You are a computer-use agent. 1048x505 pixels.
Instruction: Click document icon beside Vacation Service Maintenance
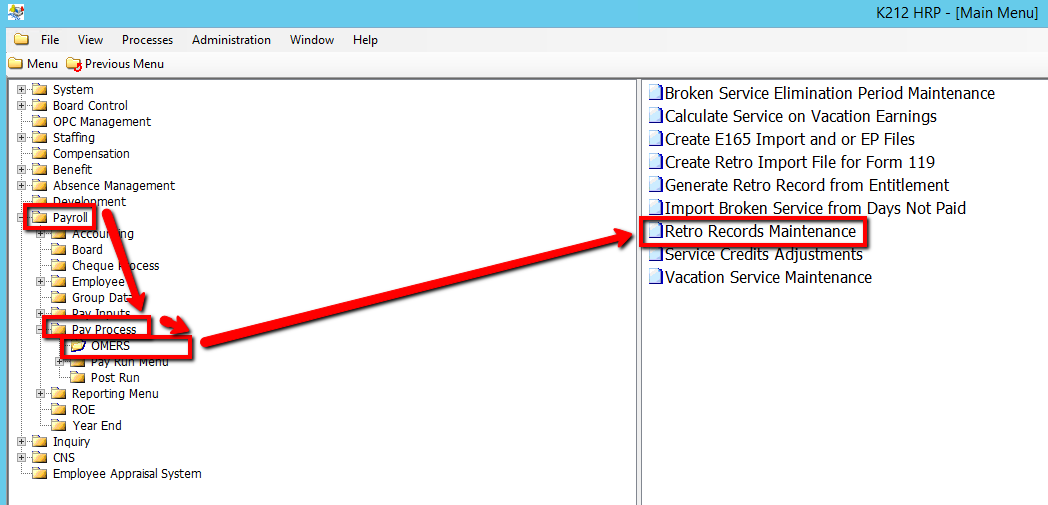656,277
